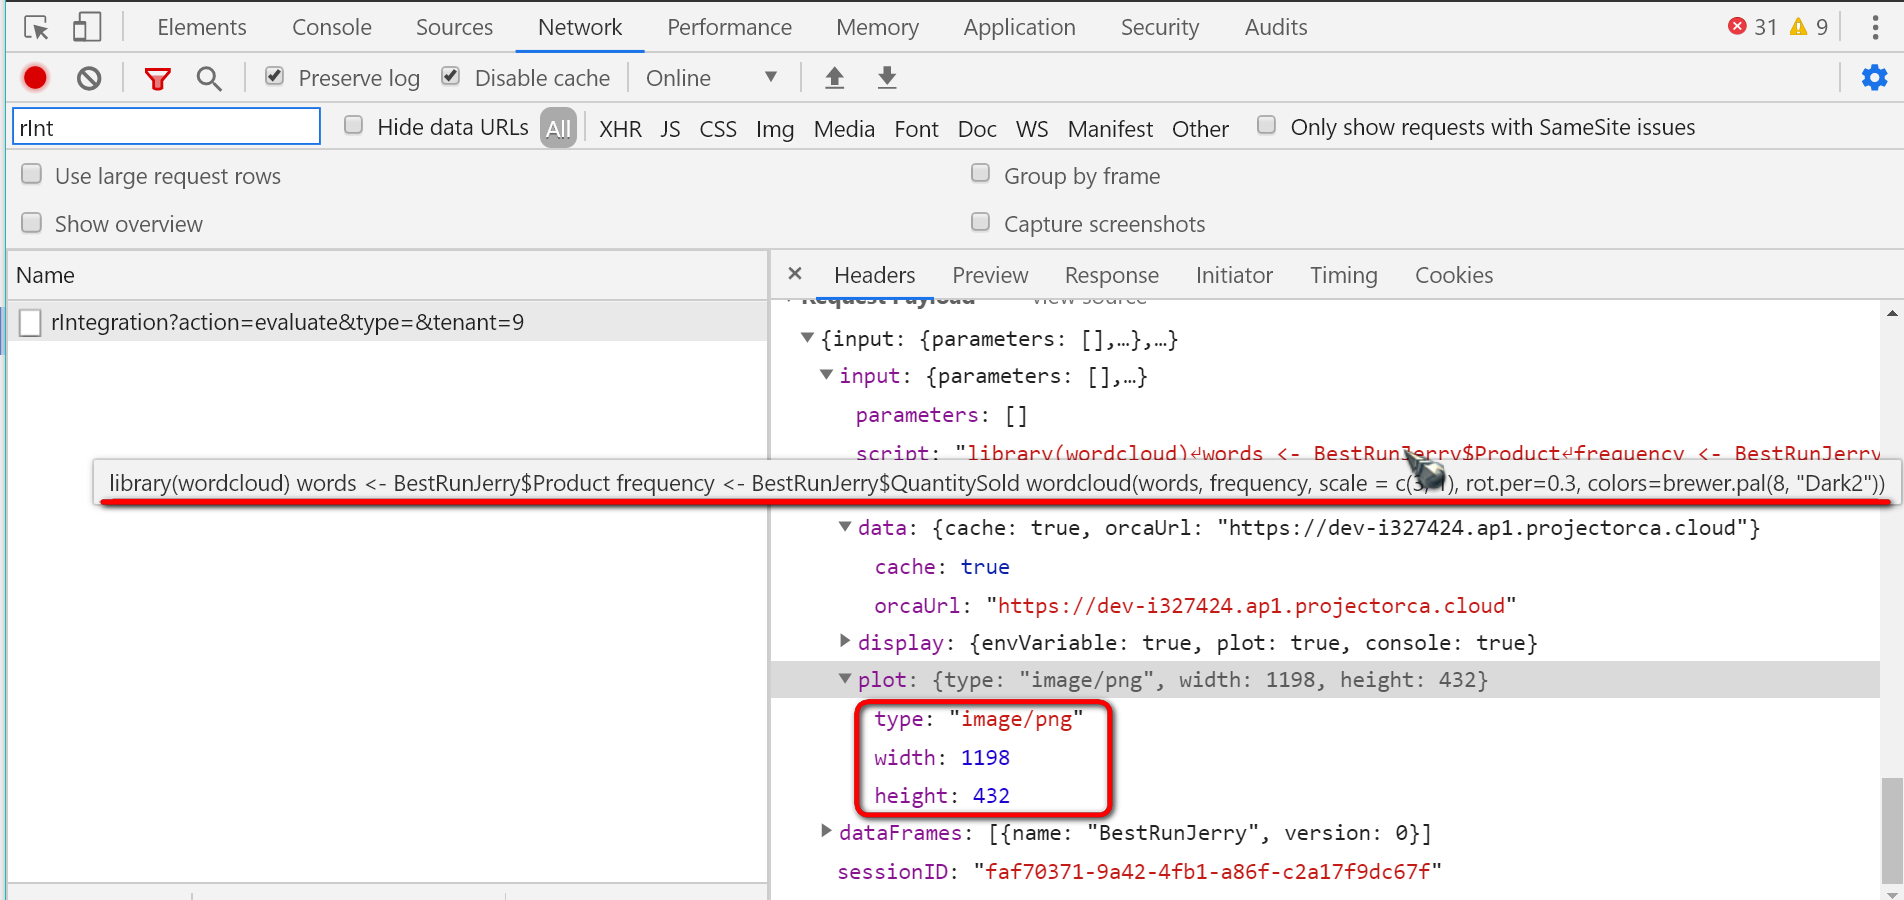1904x900 pixels.
Task: Expand the display object node
Action: click(x=845, y=640)
